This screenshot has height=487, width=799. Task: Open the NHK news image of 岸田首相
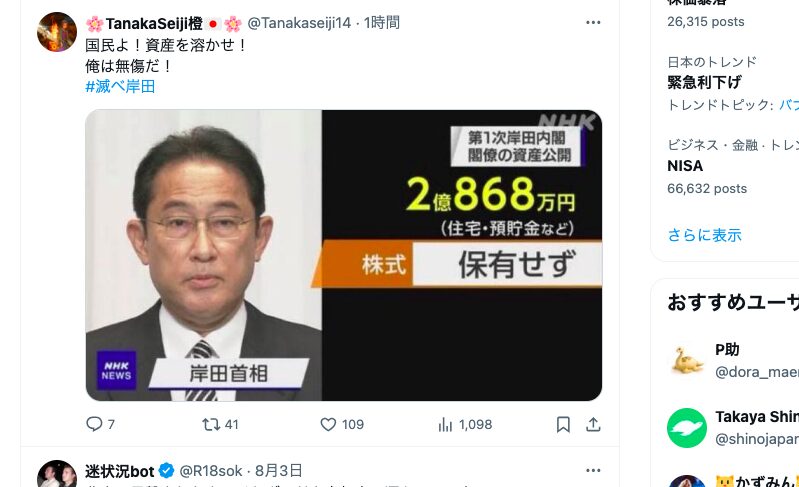point(343,255)
